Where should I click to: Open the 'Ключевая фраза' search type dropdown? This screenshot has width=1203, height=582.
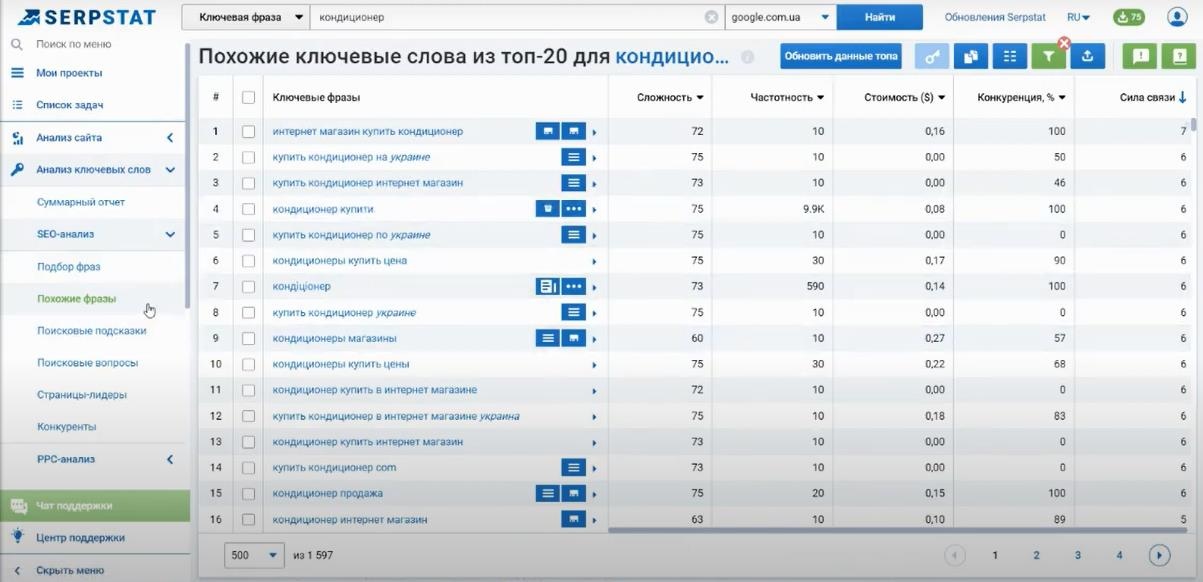pyautogui.click(x=246, y=17)
